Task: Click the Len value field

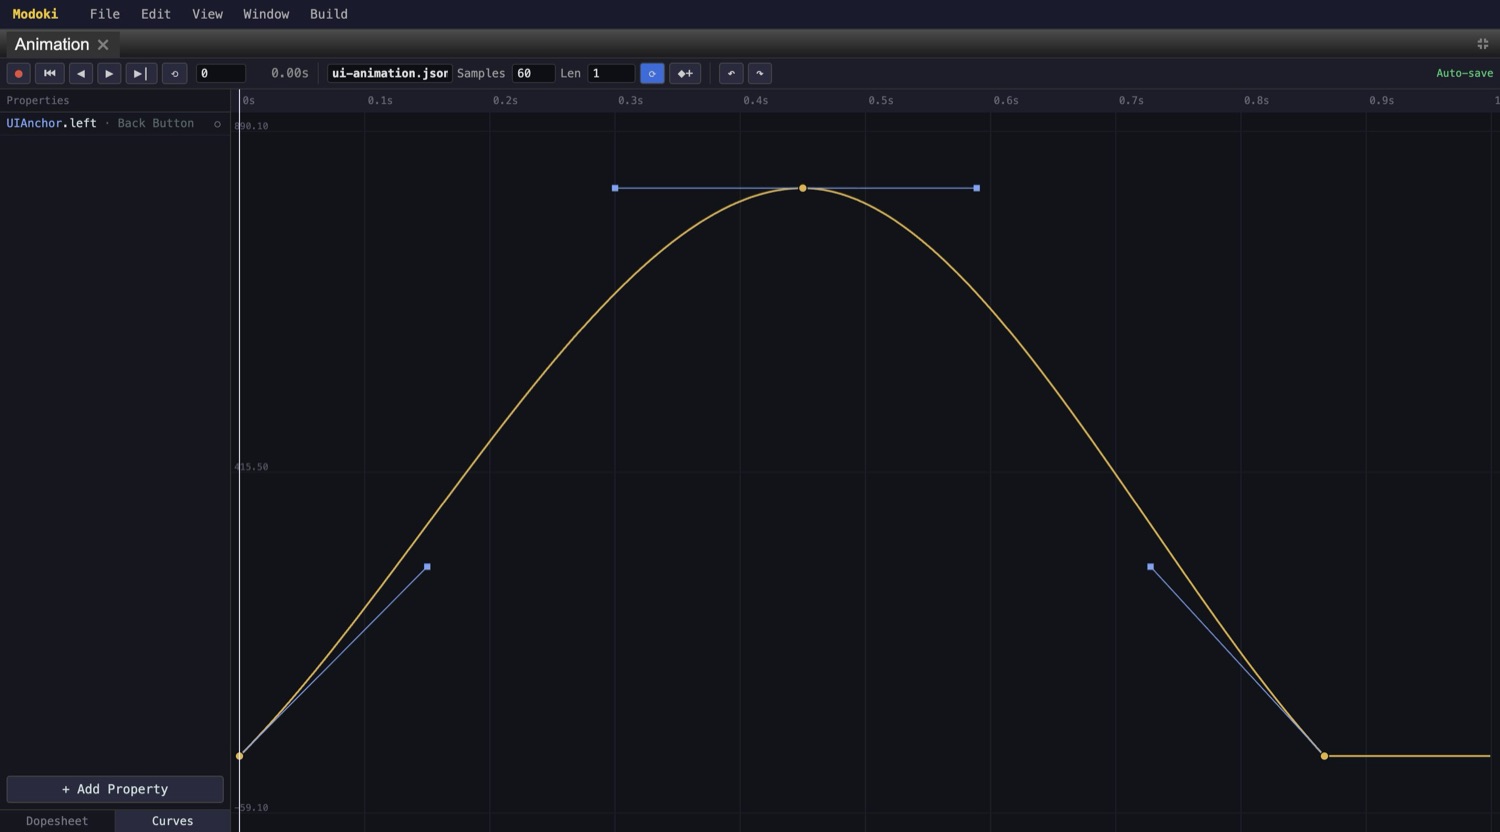Action: tap(611, 73)
